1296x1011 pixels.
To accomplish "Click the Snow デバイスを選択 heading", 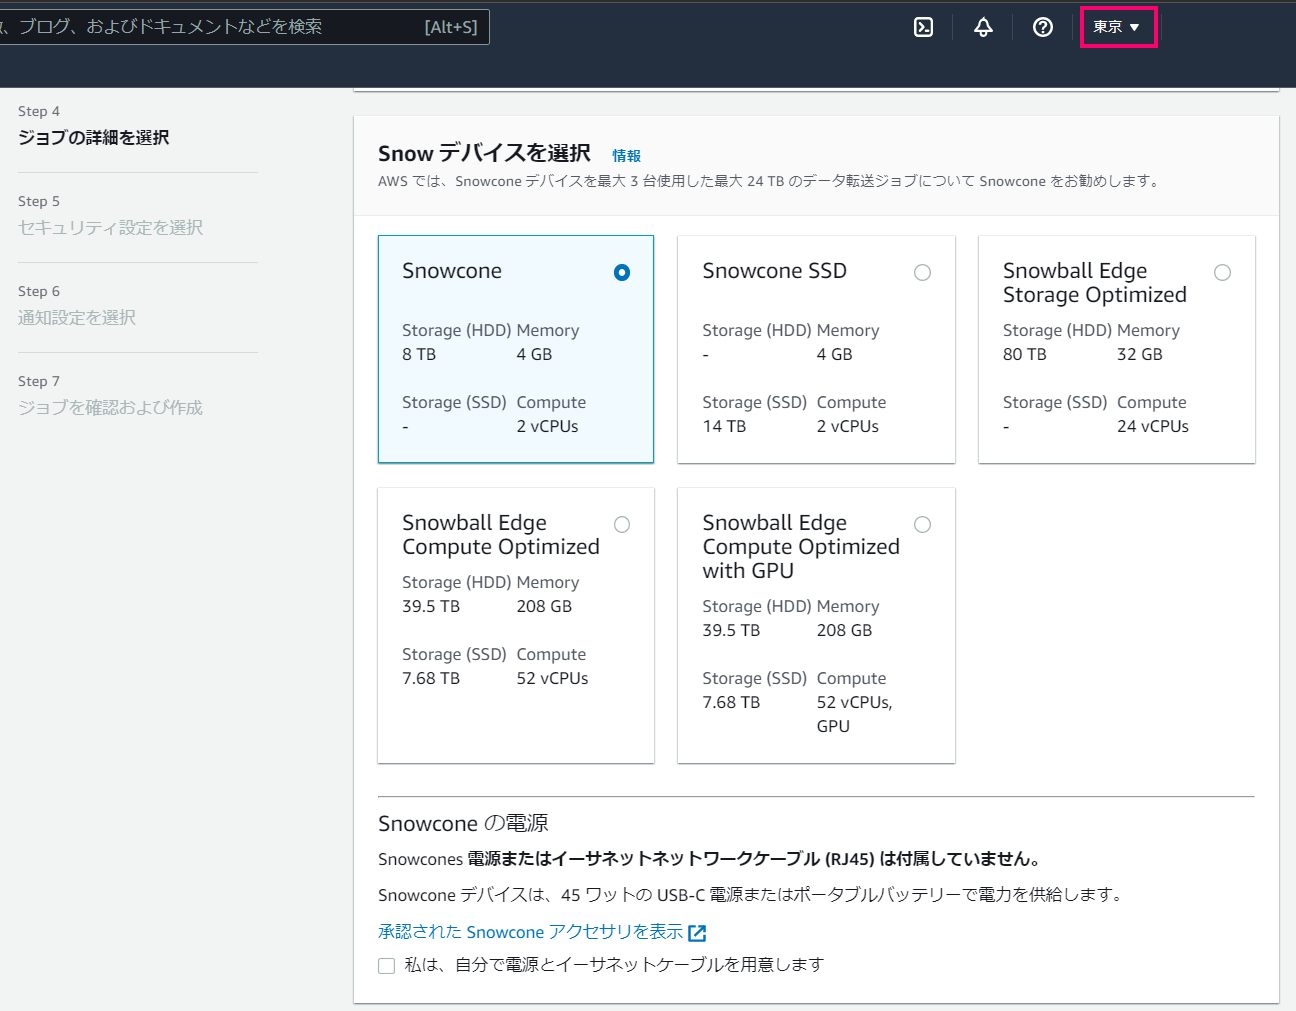I will pos(484,153).
